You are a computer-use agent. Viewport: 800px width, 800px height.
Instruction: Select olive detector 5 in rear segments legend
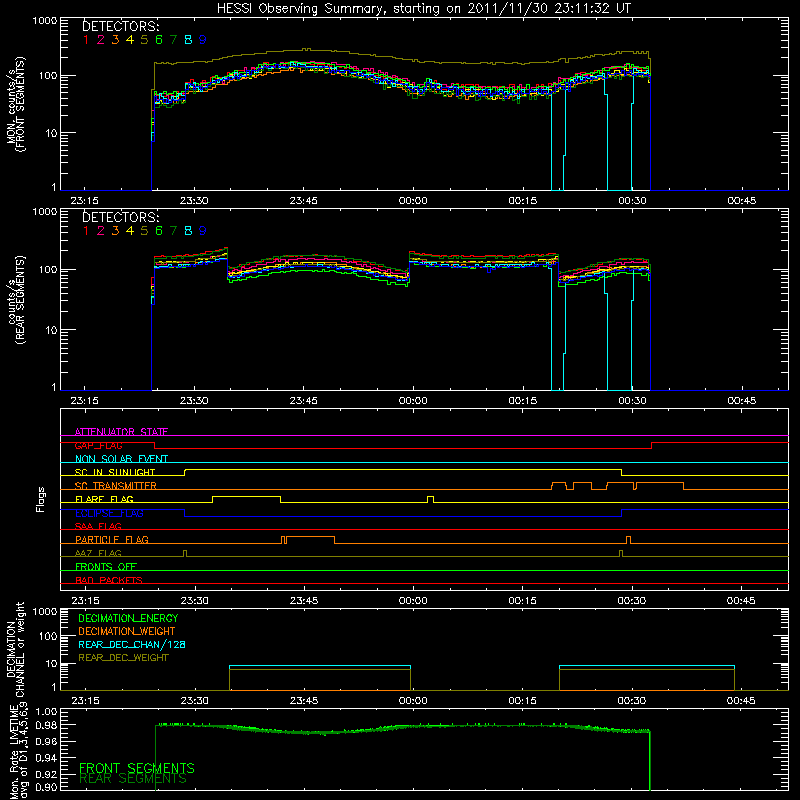click(144, 231)
